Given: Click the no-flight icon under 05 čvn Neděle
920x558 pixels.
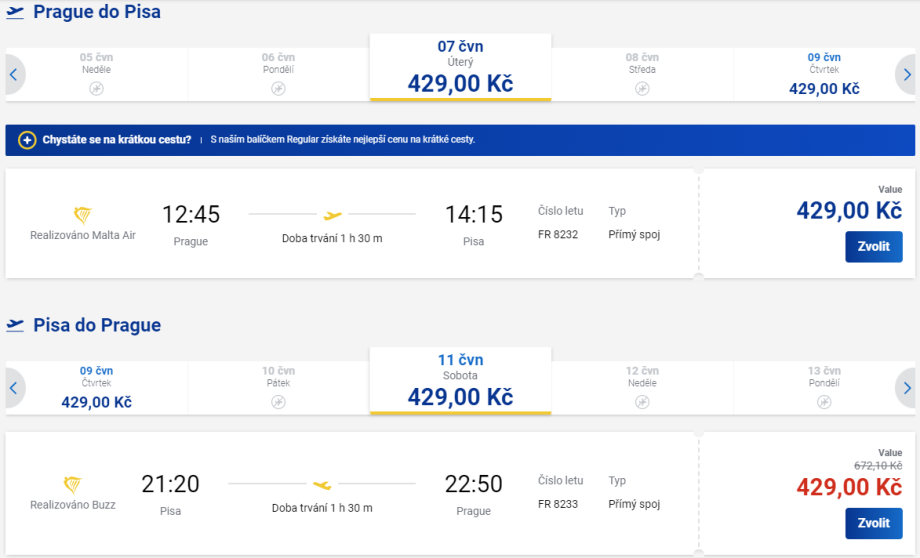Looking at the screenshot, I should 96,88.
